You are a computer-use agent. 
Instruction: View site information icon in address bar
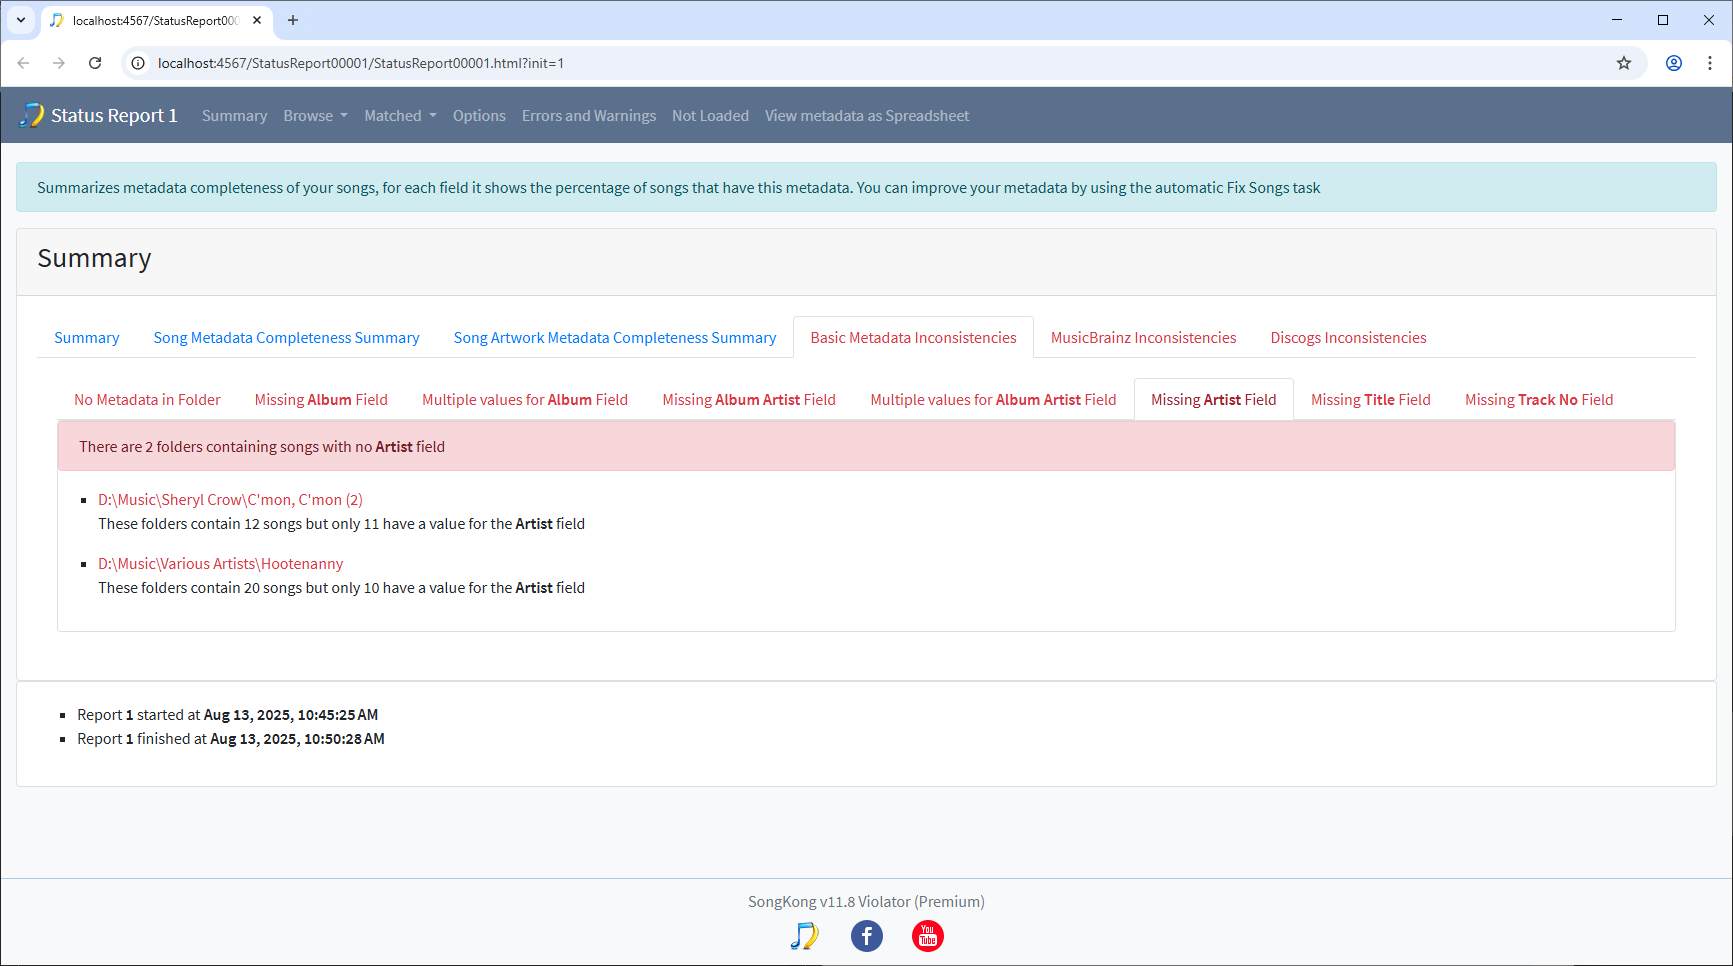coord(138,63)
